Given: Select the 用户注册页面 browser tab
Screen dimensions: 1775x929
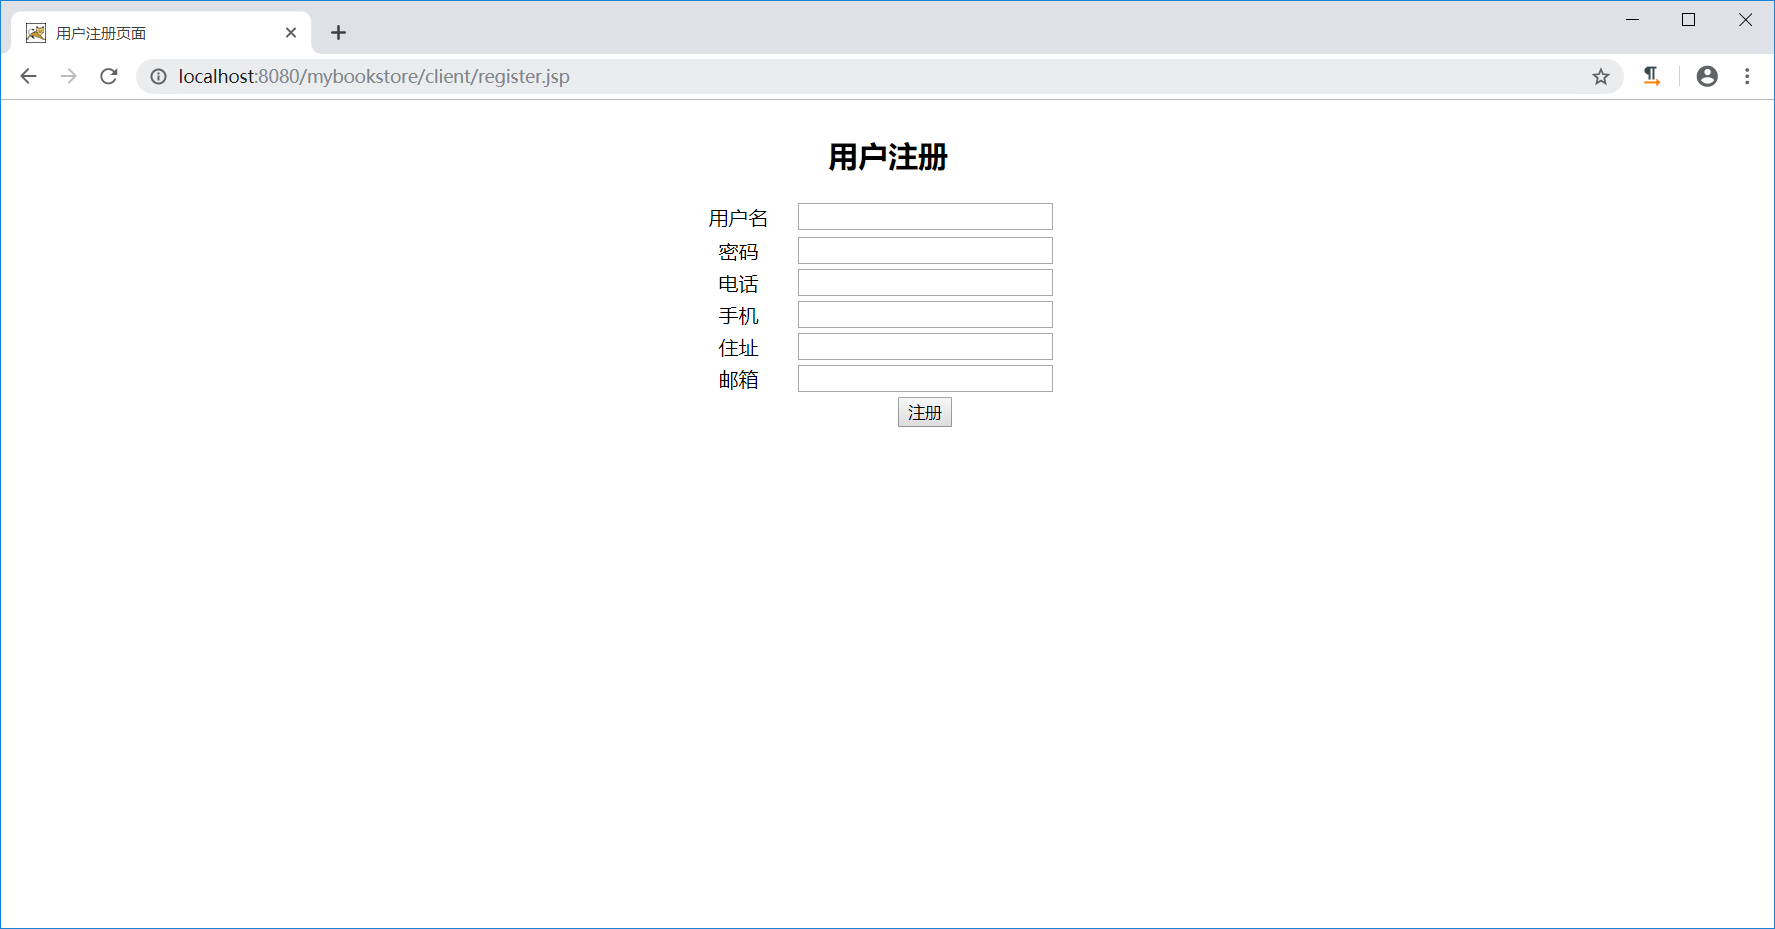Looking at the screenshot, I should (162, 33).
